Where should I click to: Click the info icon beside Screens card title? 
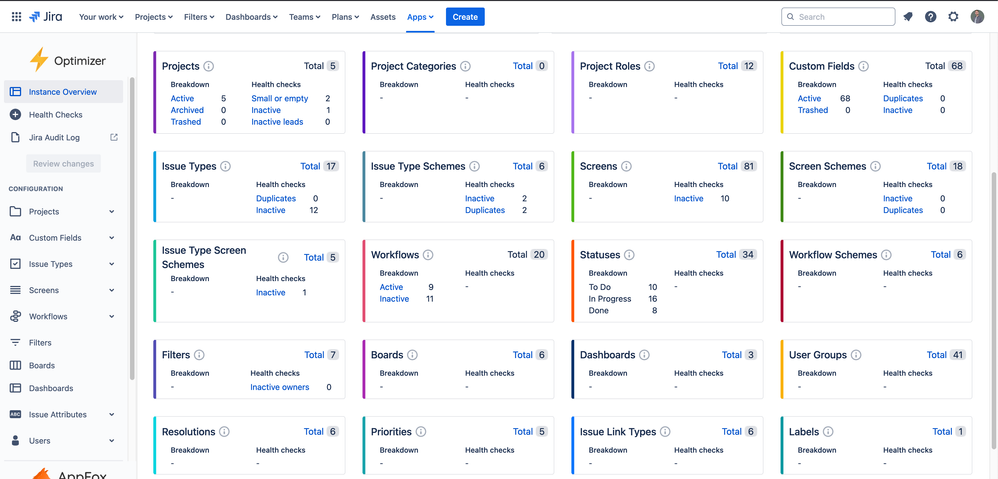[x=626, y=166]
